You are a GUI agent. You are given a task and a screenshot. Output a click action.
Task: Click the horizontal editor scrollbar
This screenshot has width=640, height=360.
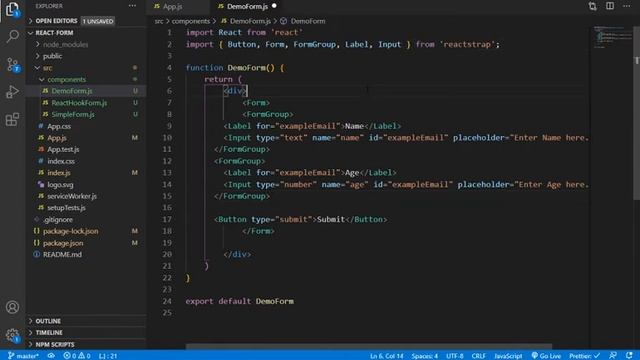369,347
